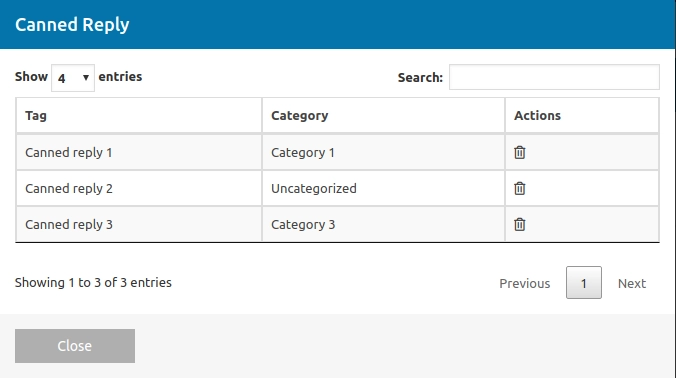The width and height of the screenshot is (676, 378).
Task: Close the Canned Reply dialog
Action: [x=75, y=346]
